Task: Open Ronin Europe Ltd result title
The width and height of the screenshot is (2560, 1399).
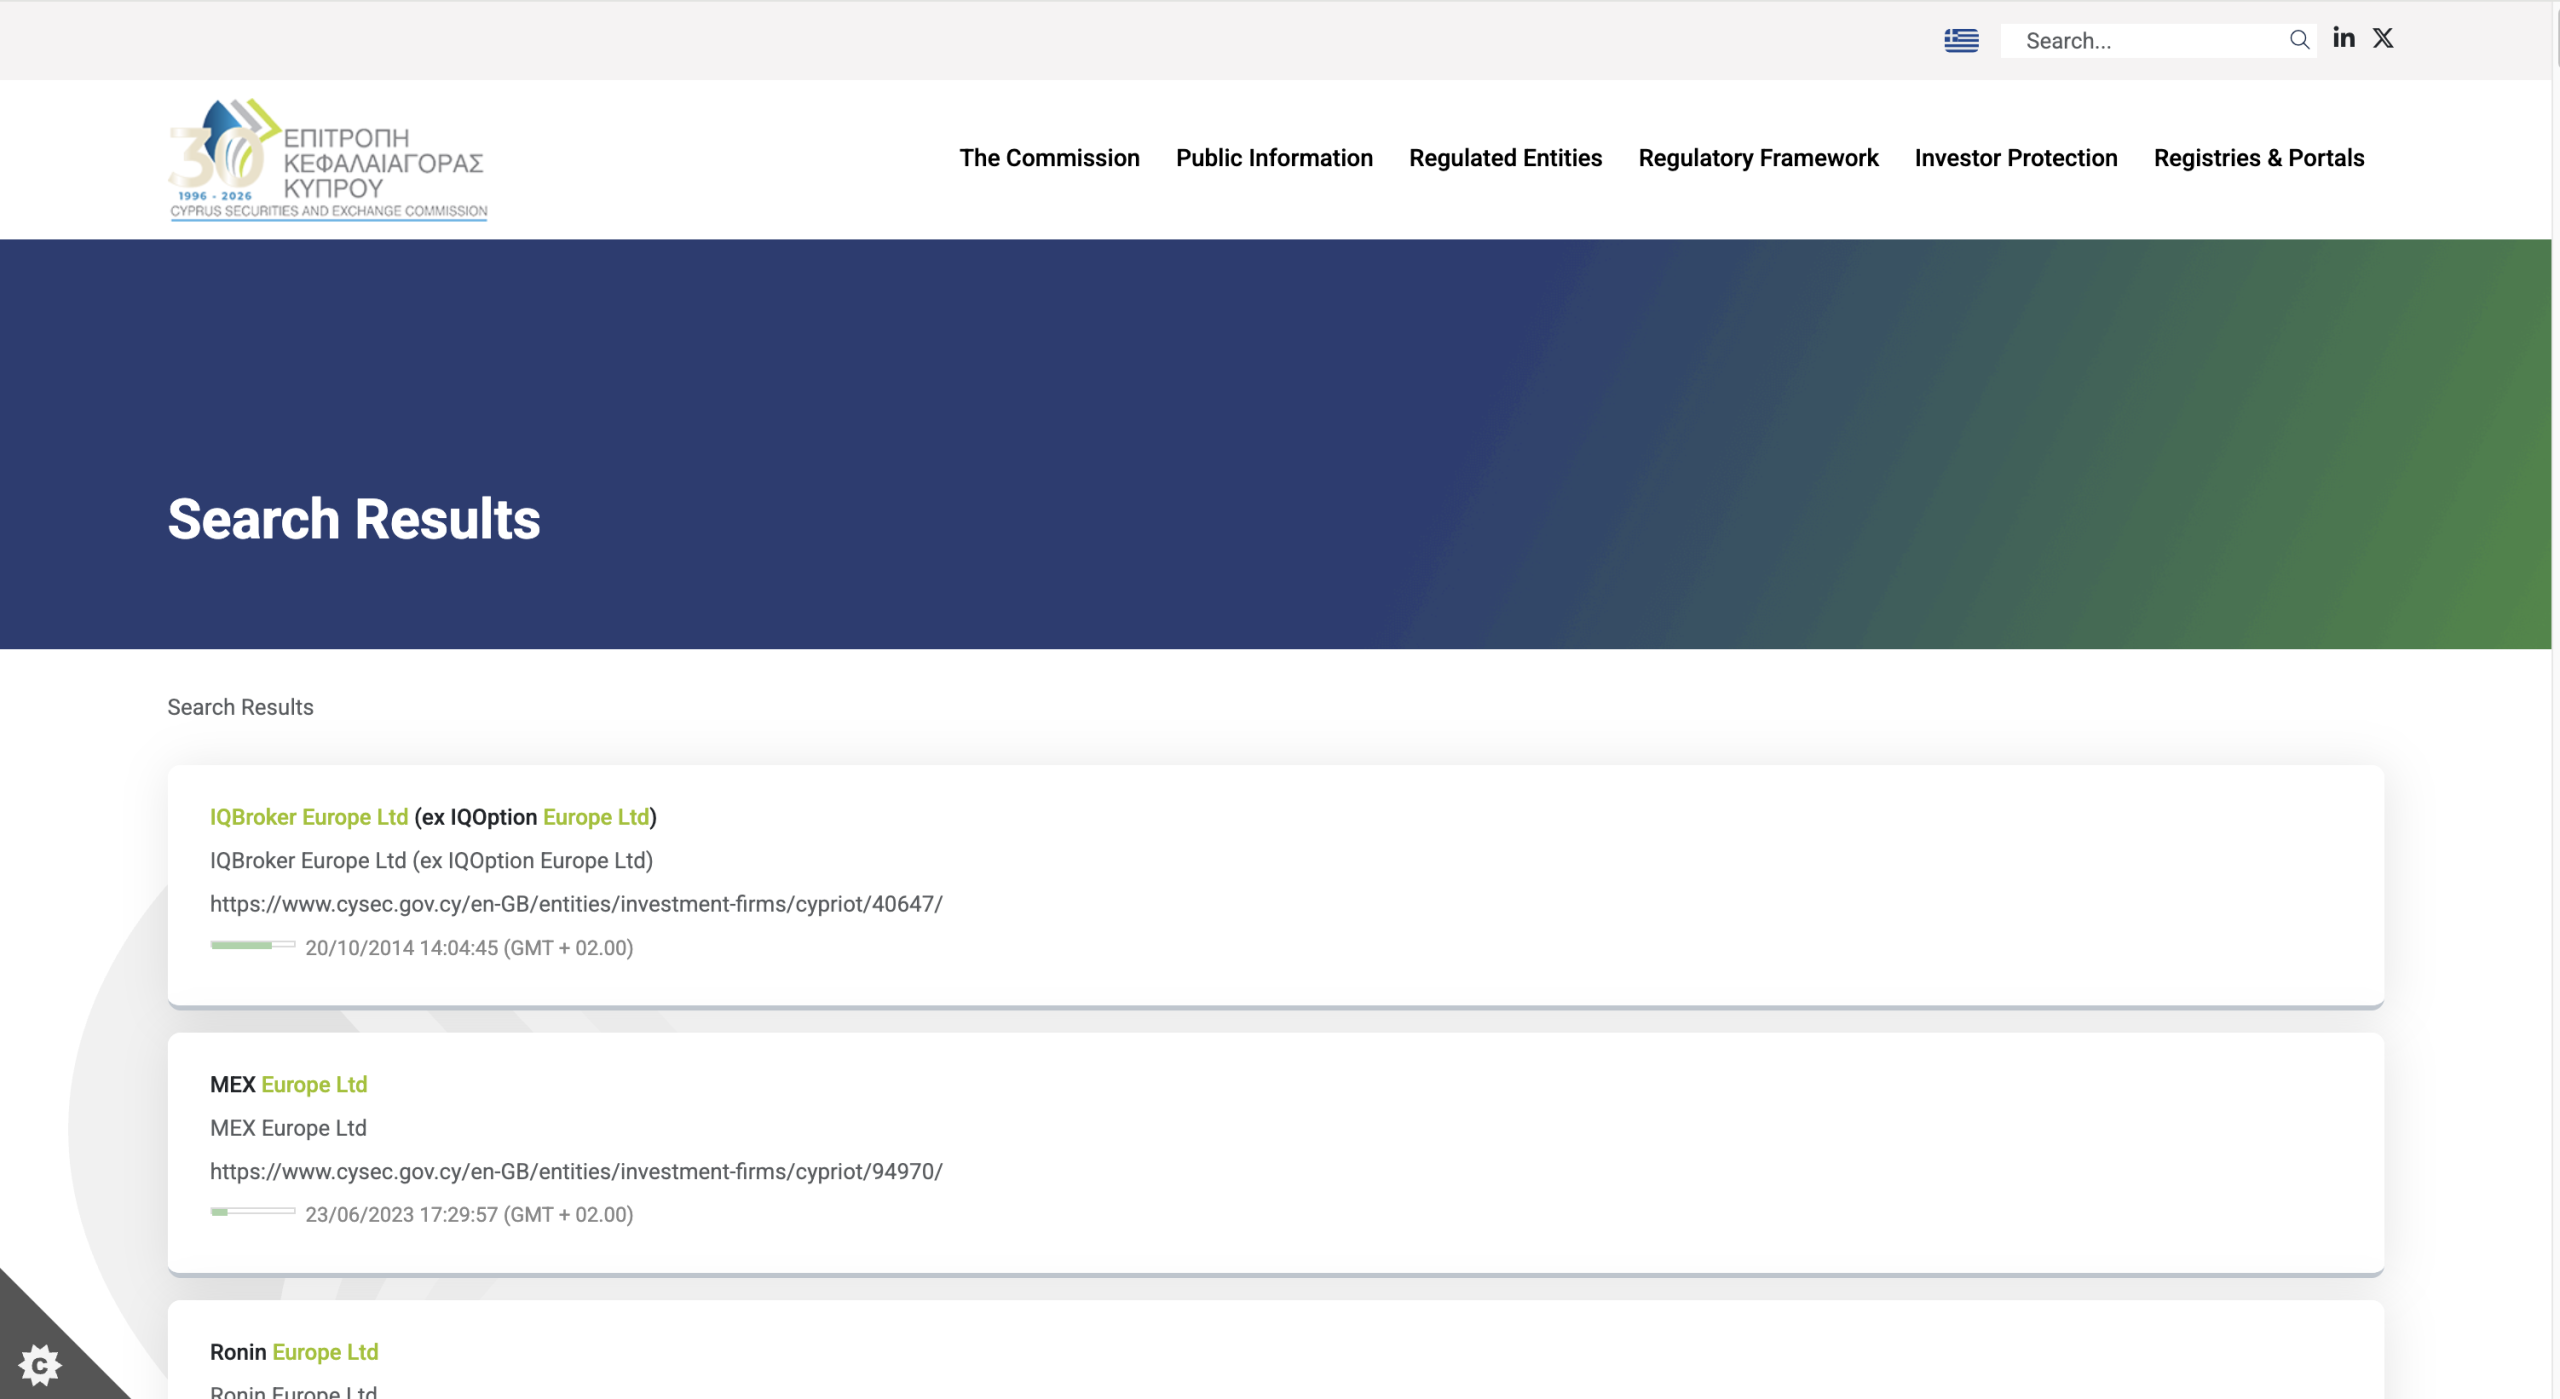Action: click(x=294, y=1352)
